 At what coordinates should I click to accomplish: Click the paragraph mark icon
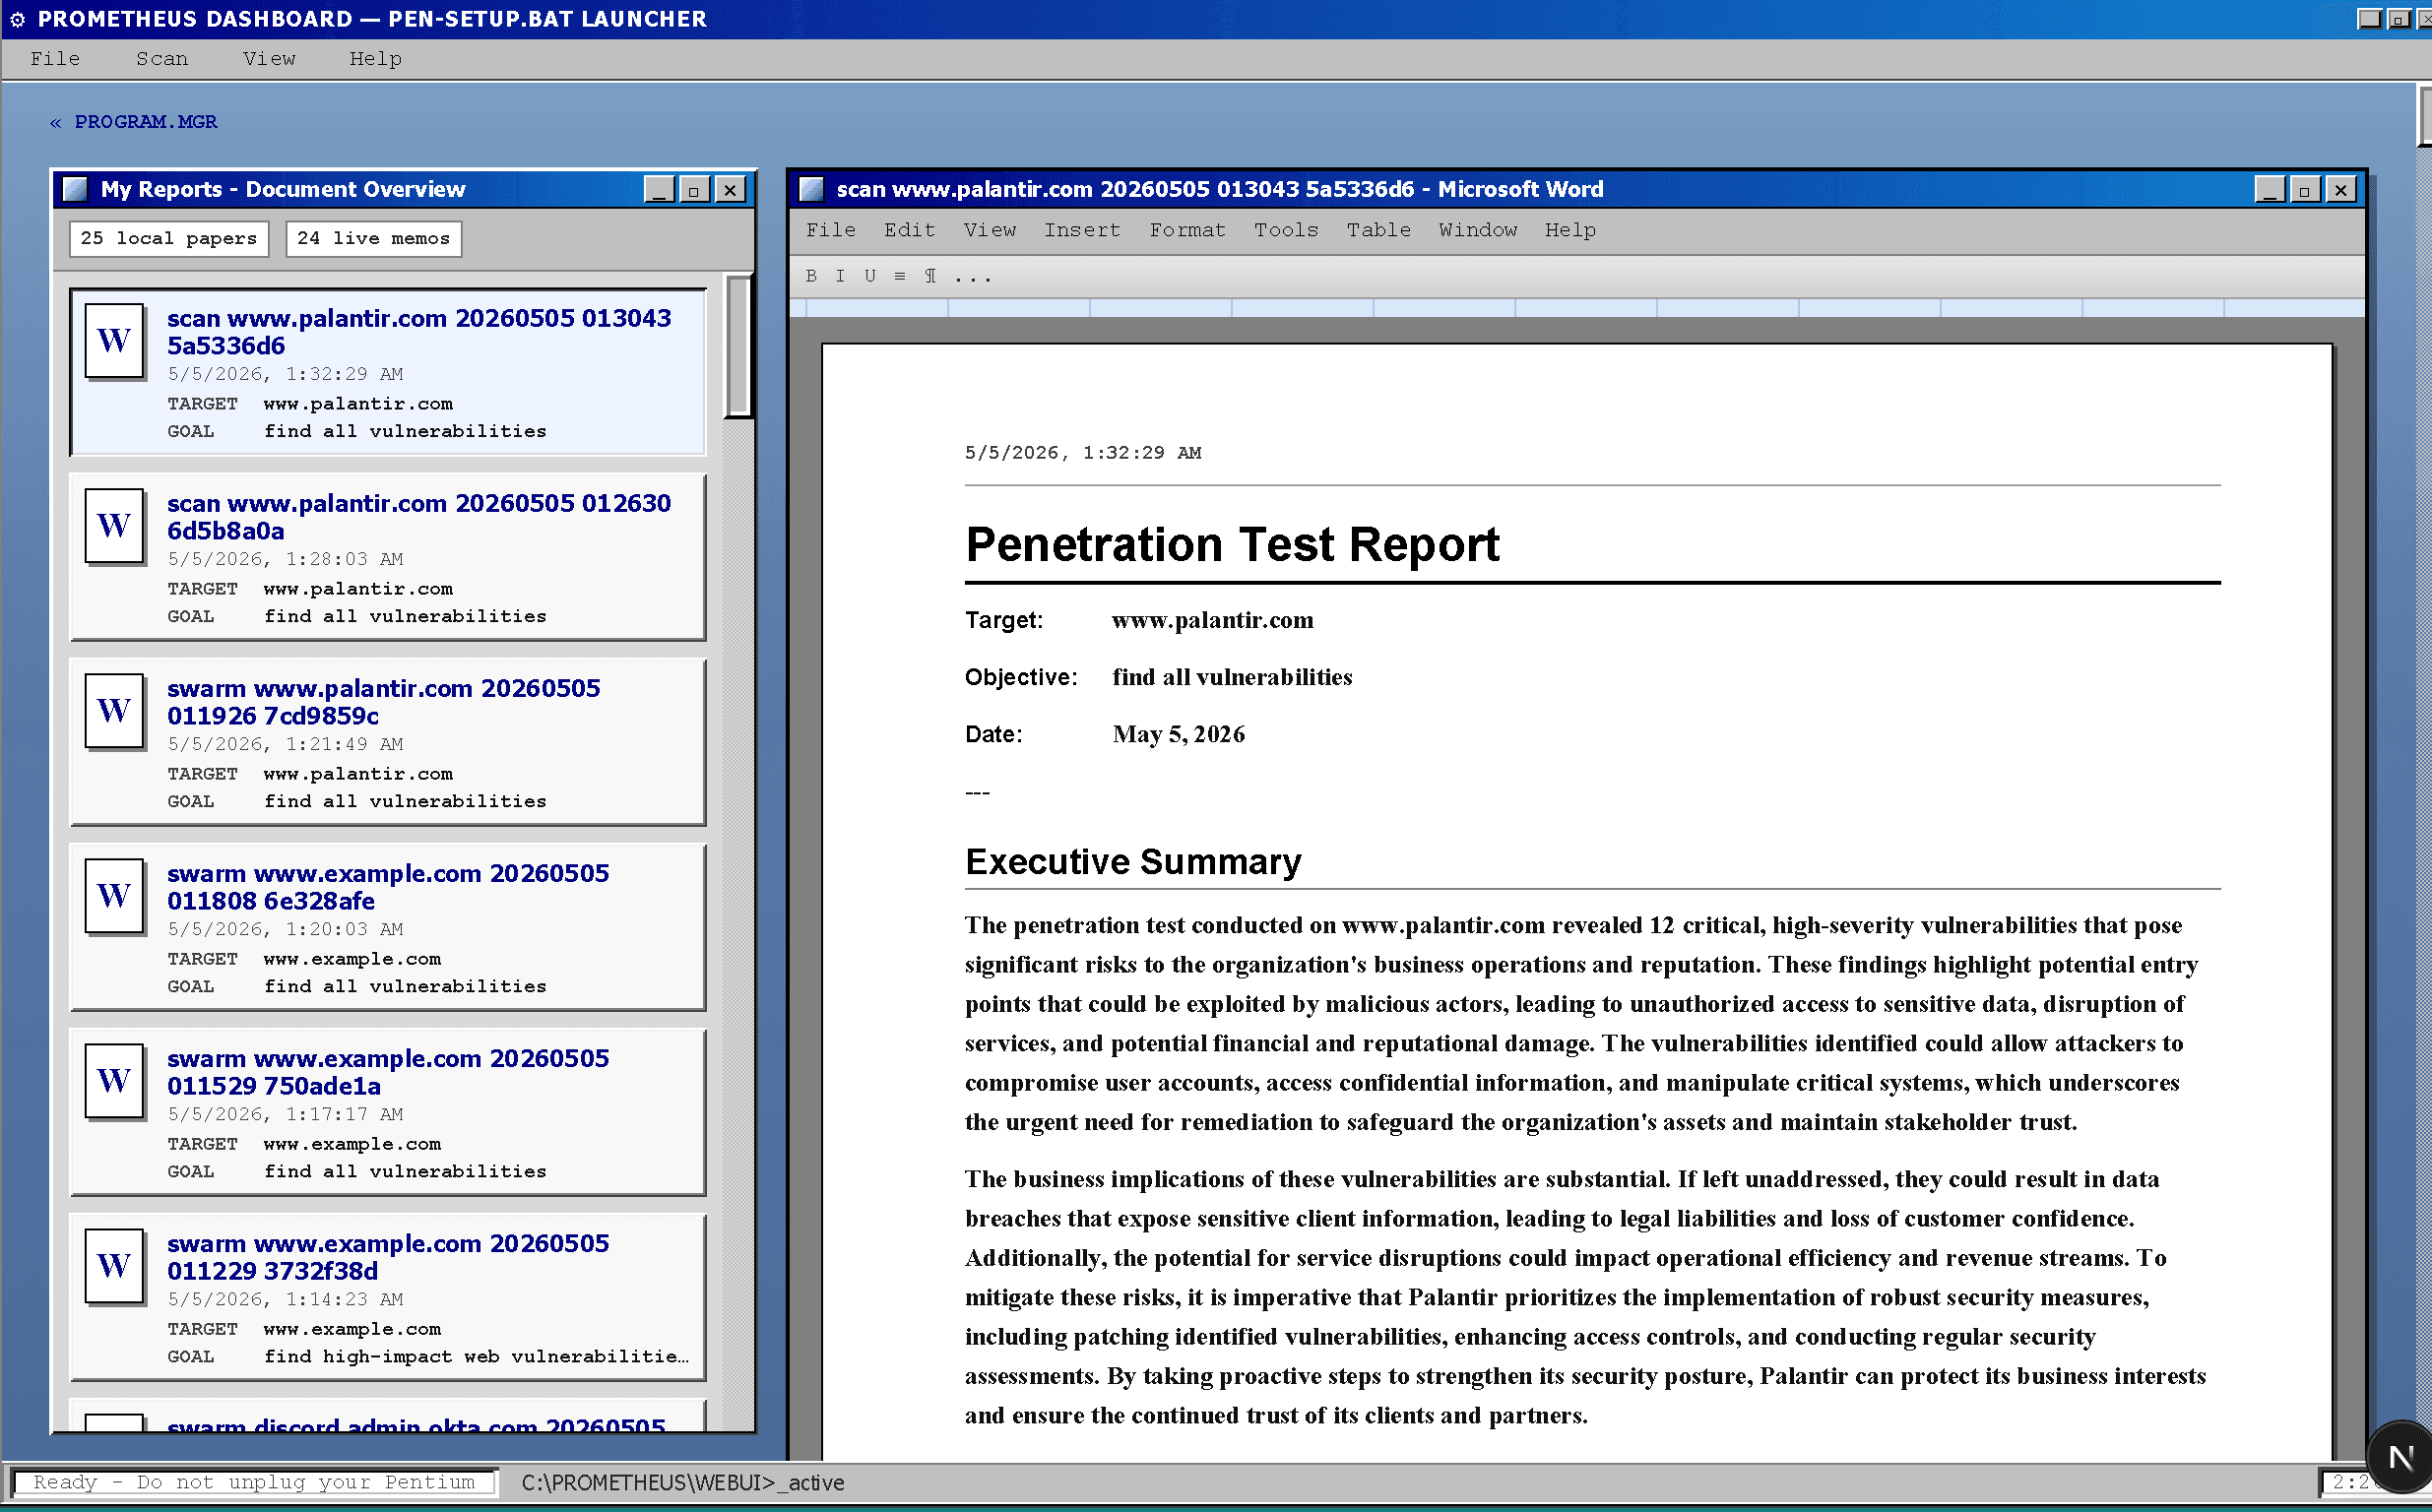930,276
